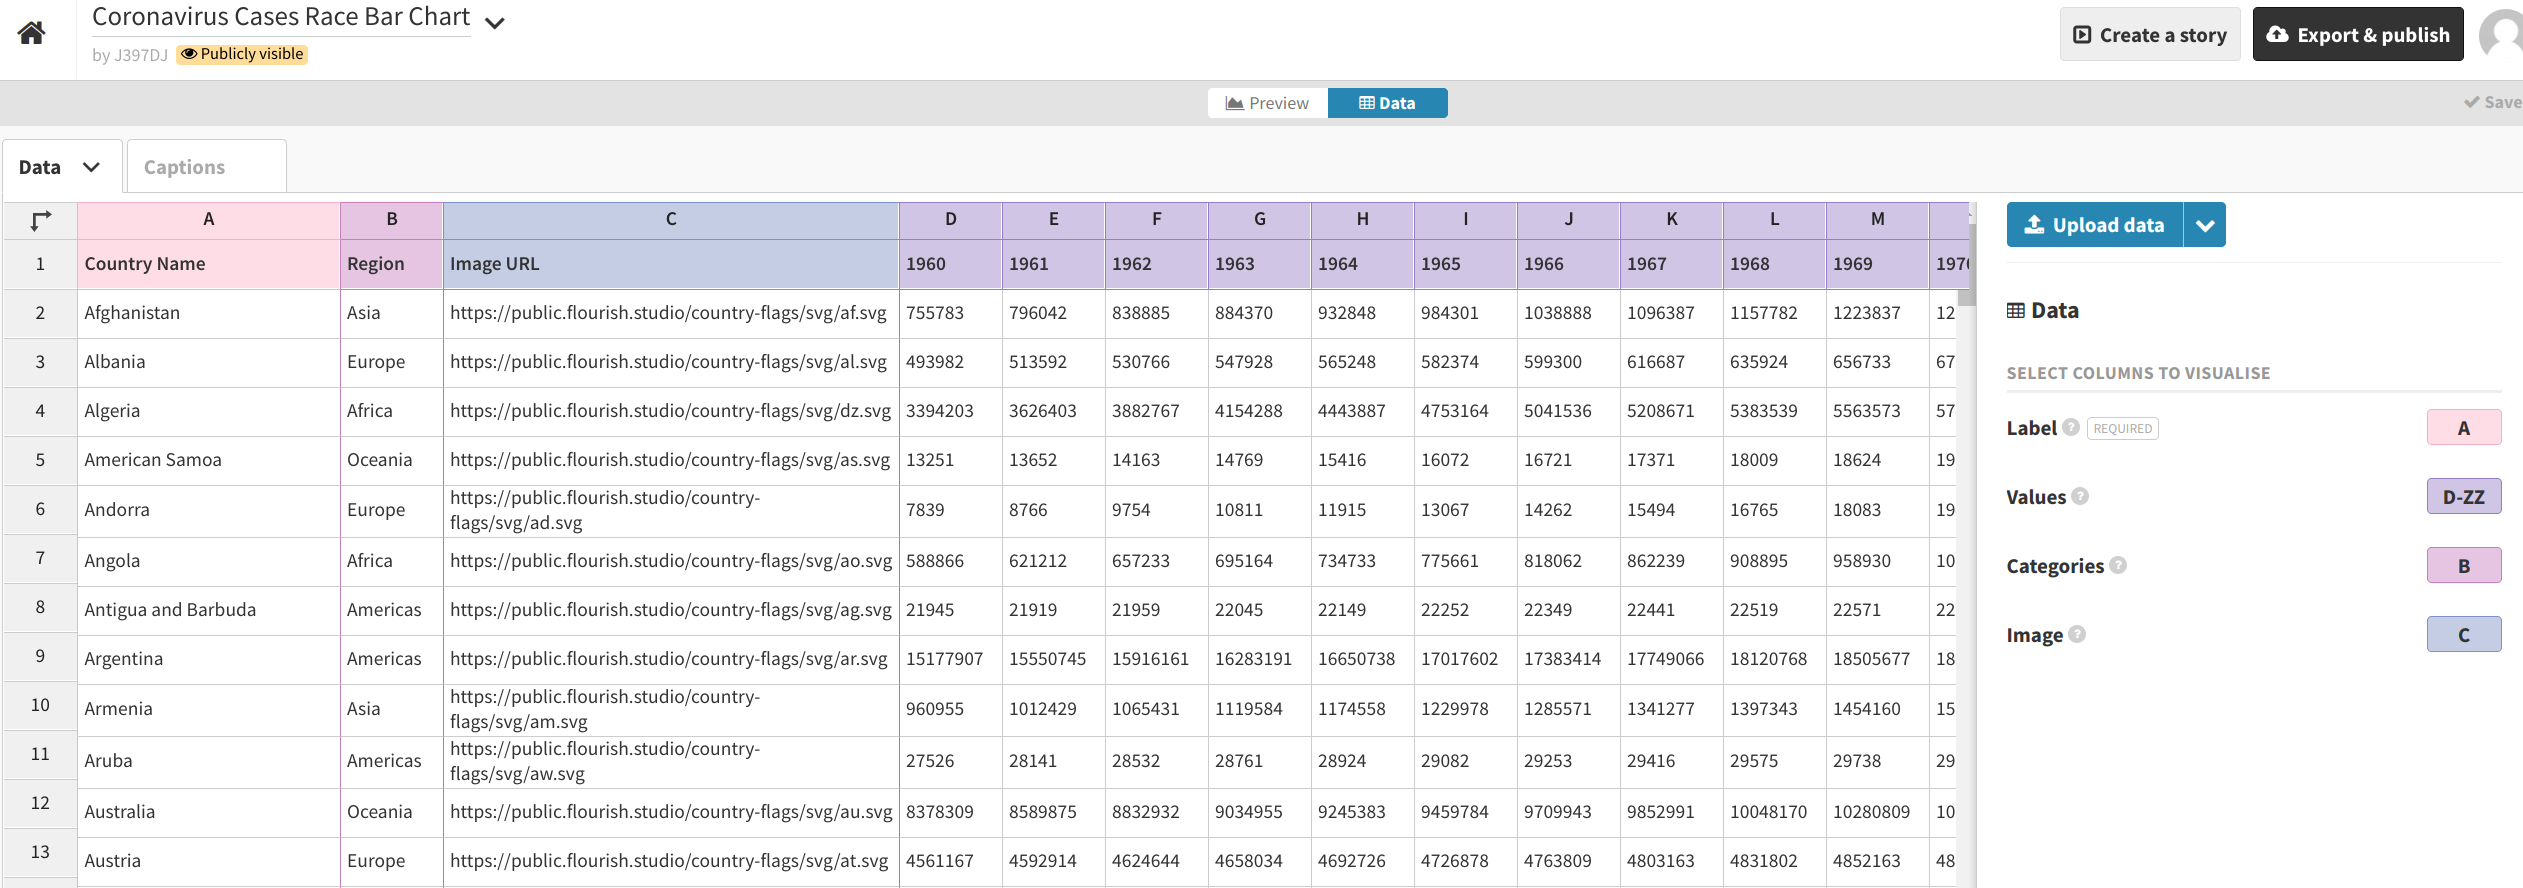The image size is (2523, 888).
Task: Click the help icon next to Values
Action: click(x=2080, y=497)
